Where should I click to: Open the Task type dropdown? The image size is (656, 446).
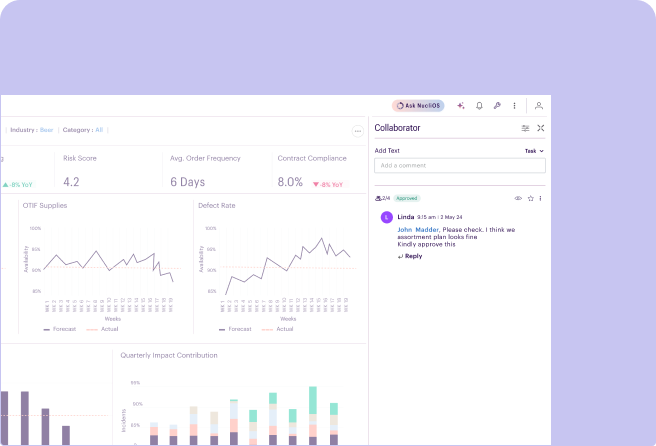pyautogui.click(x=534, y=151)
